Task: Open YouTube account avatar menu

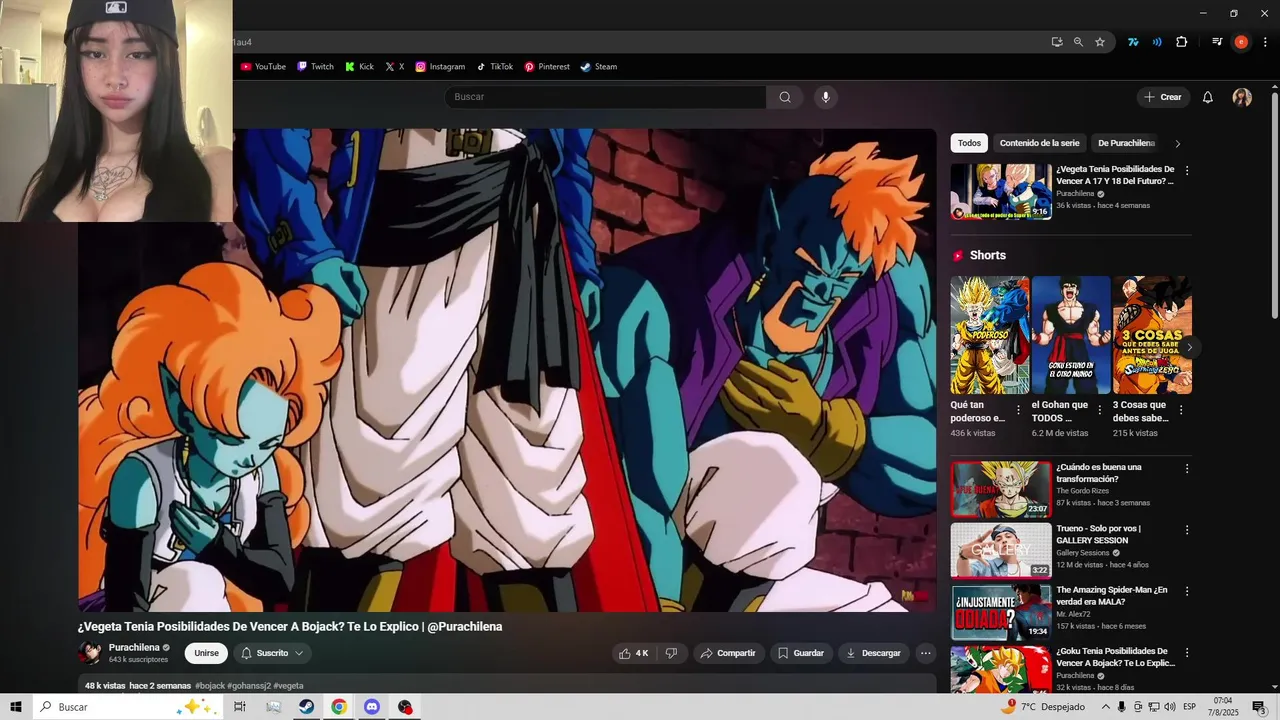Action: click(x=1242, y=97)
